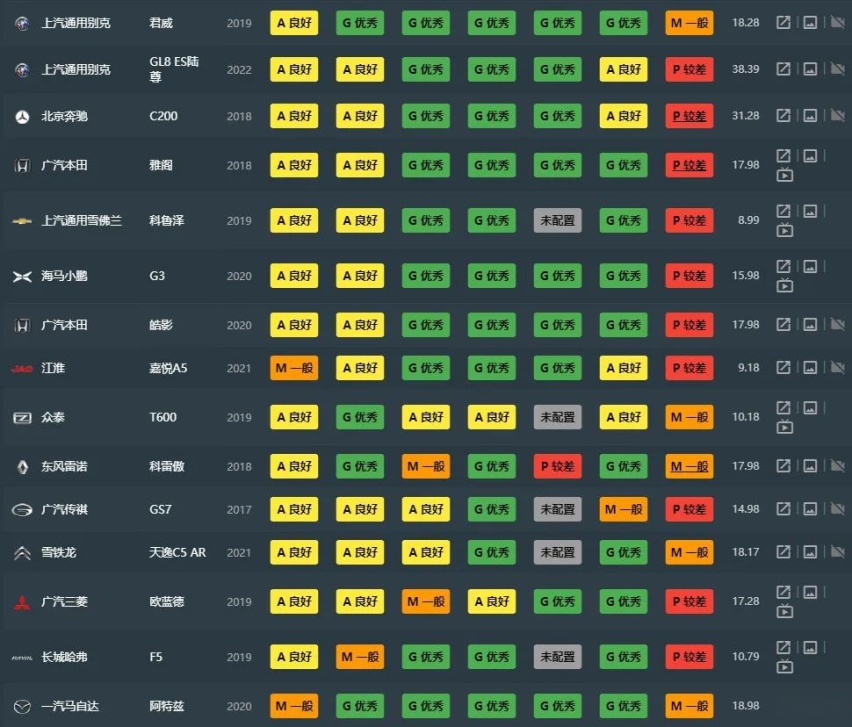Click the 未配置 badge in 科鲁泽 row
The width and height of the screenshot is (852, 727).
(x=557, y=221)
